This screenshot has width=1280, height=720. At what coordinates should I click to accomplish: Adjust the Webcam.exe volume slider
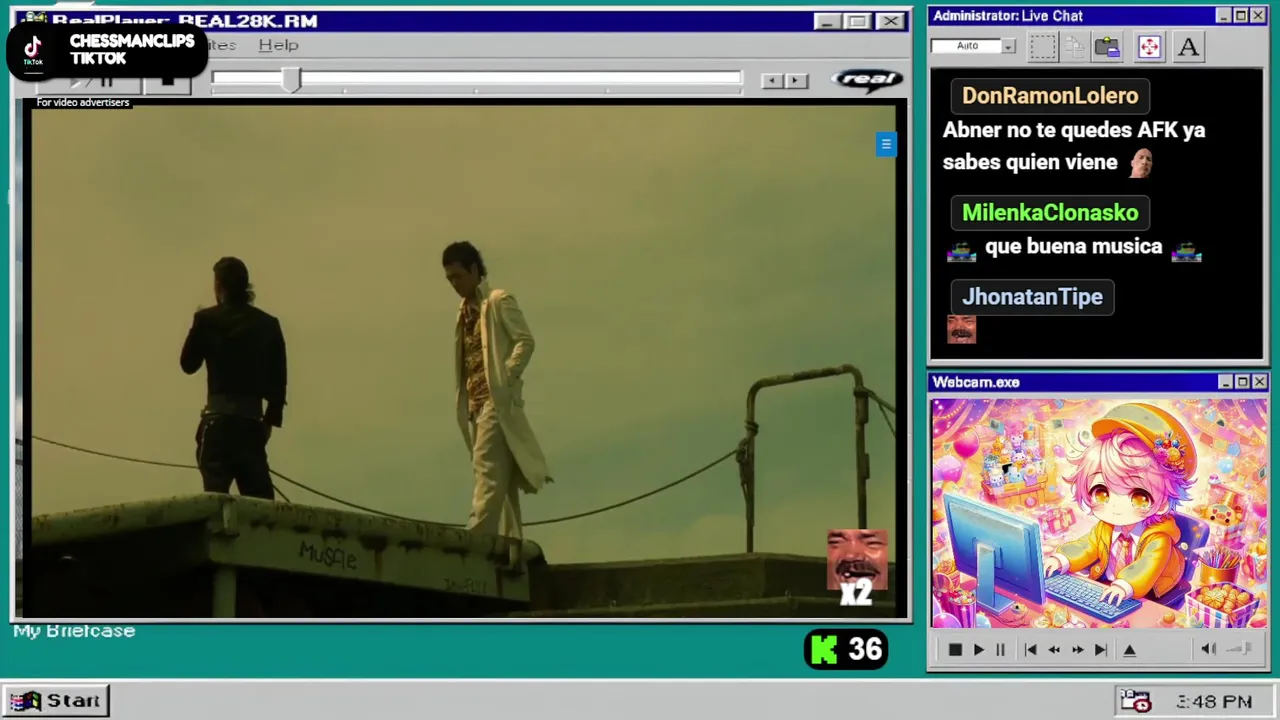coord(1239,649)
